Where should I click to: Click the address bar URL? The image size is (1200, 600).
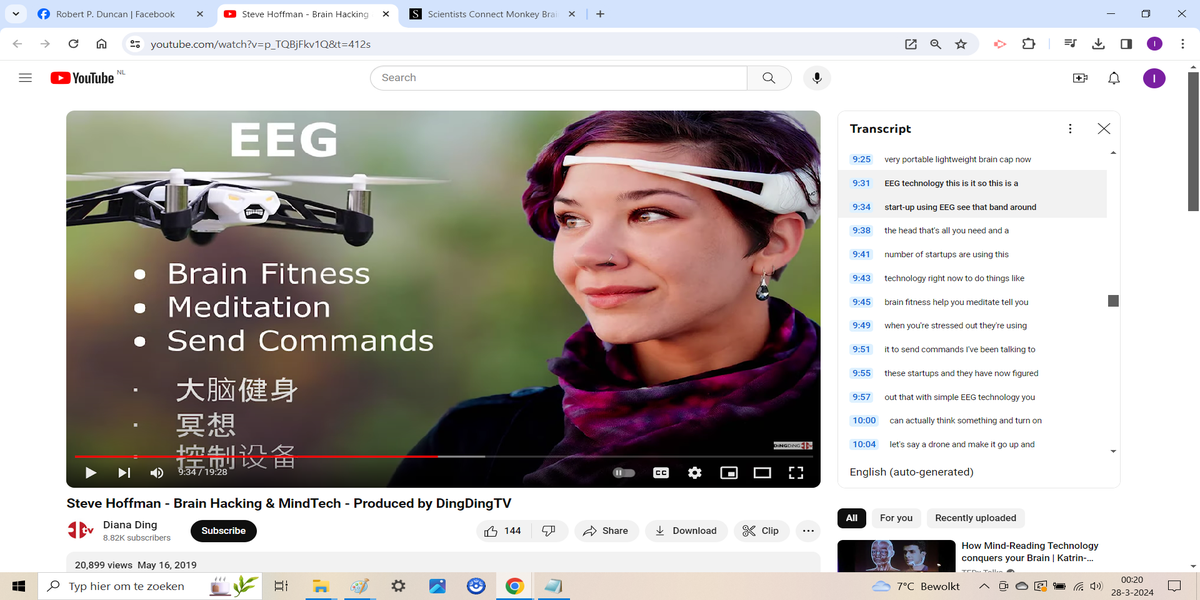pyautogui.click(x=260, y=44)
